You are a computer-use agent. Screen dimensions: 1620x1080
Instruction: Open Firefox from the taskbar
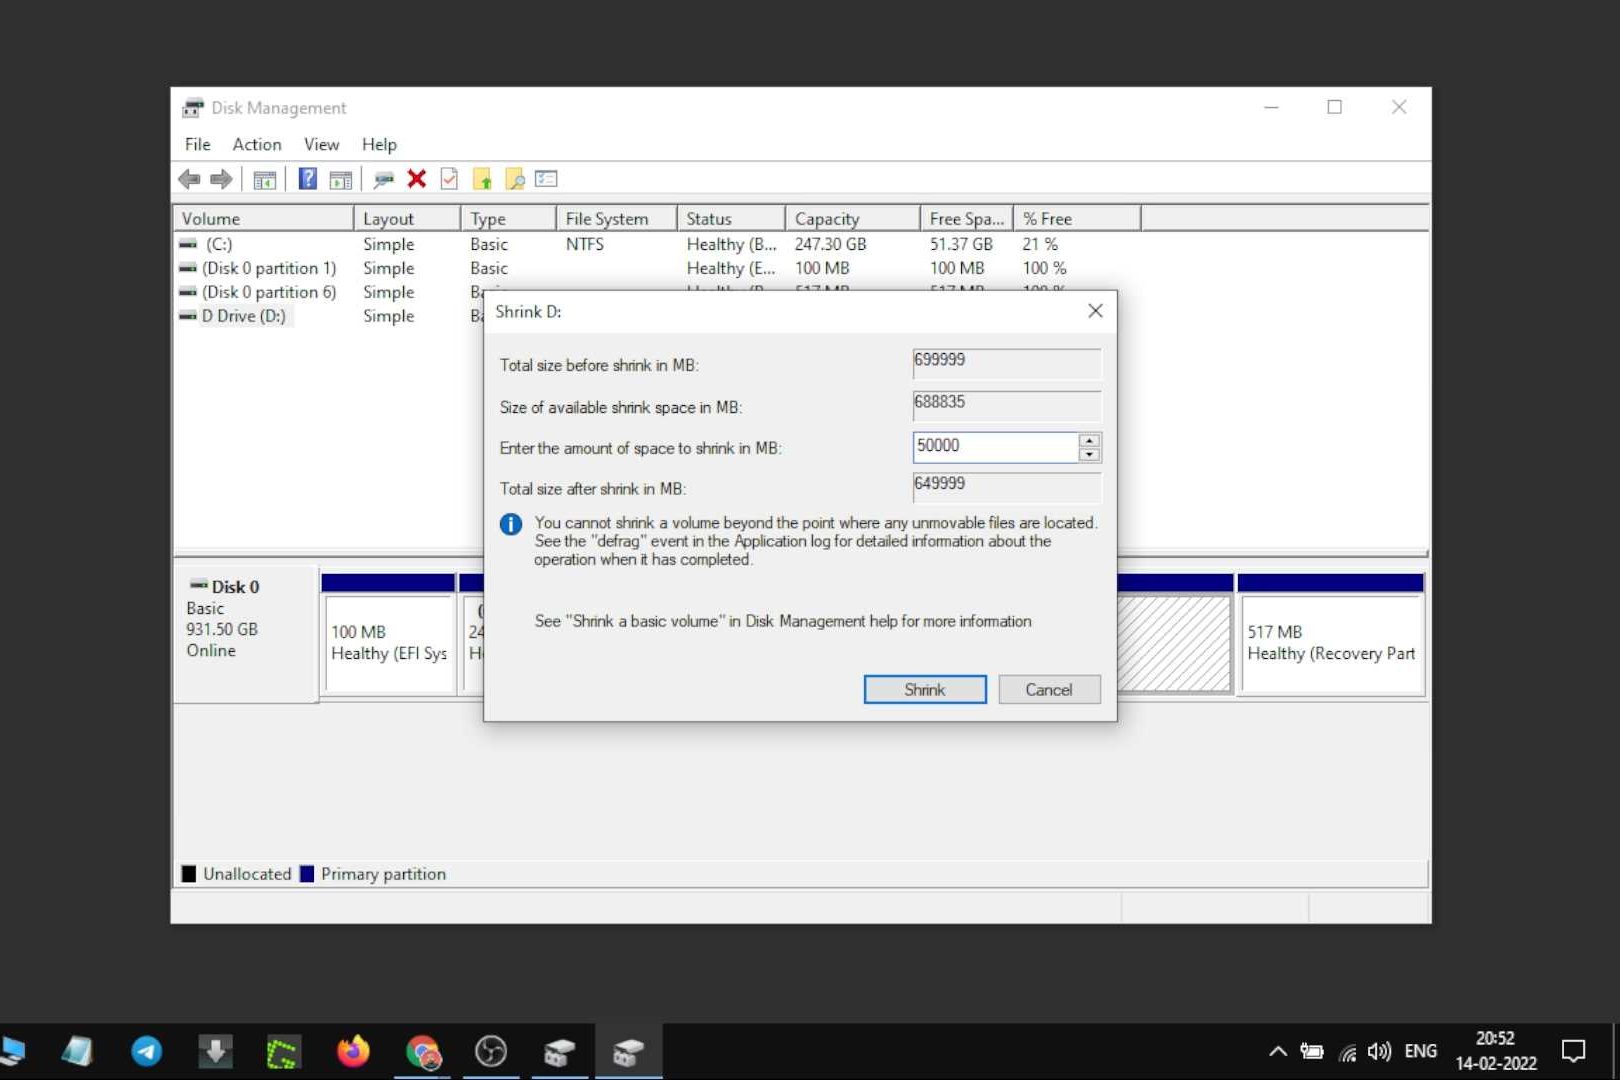(x=353, y=1050)
